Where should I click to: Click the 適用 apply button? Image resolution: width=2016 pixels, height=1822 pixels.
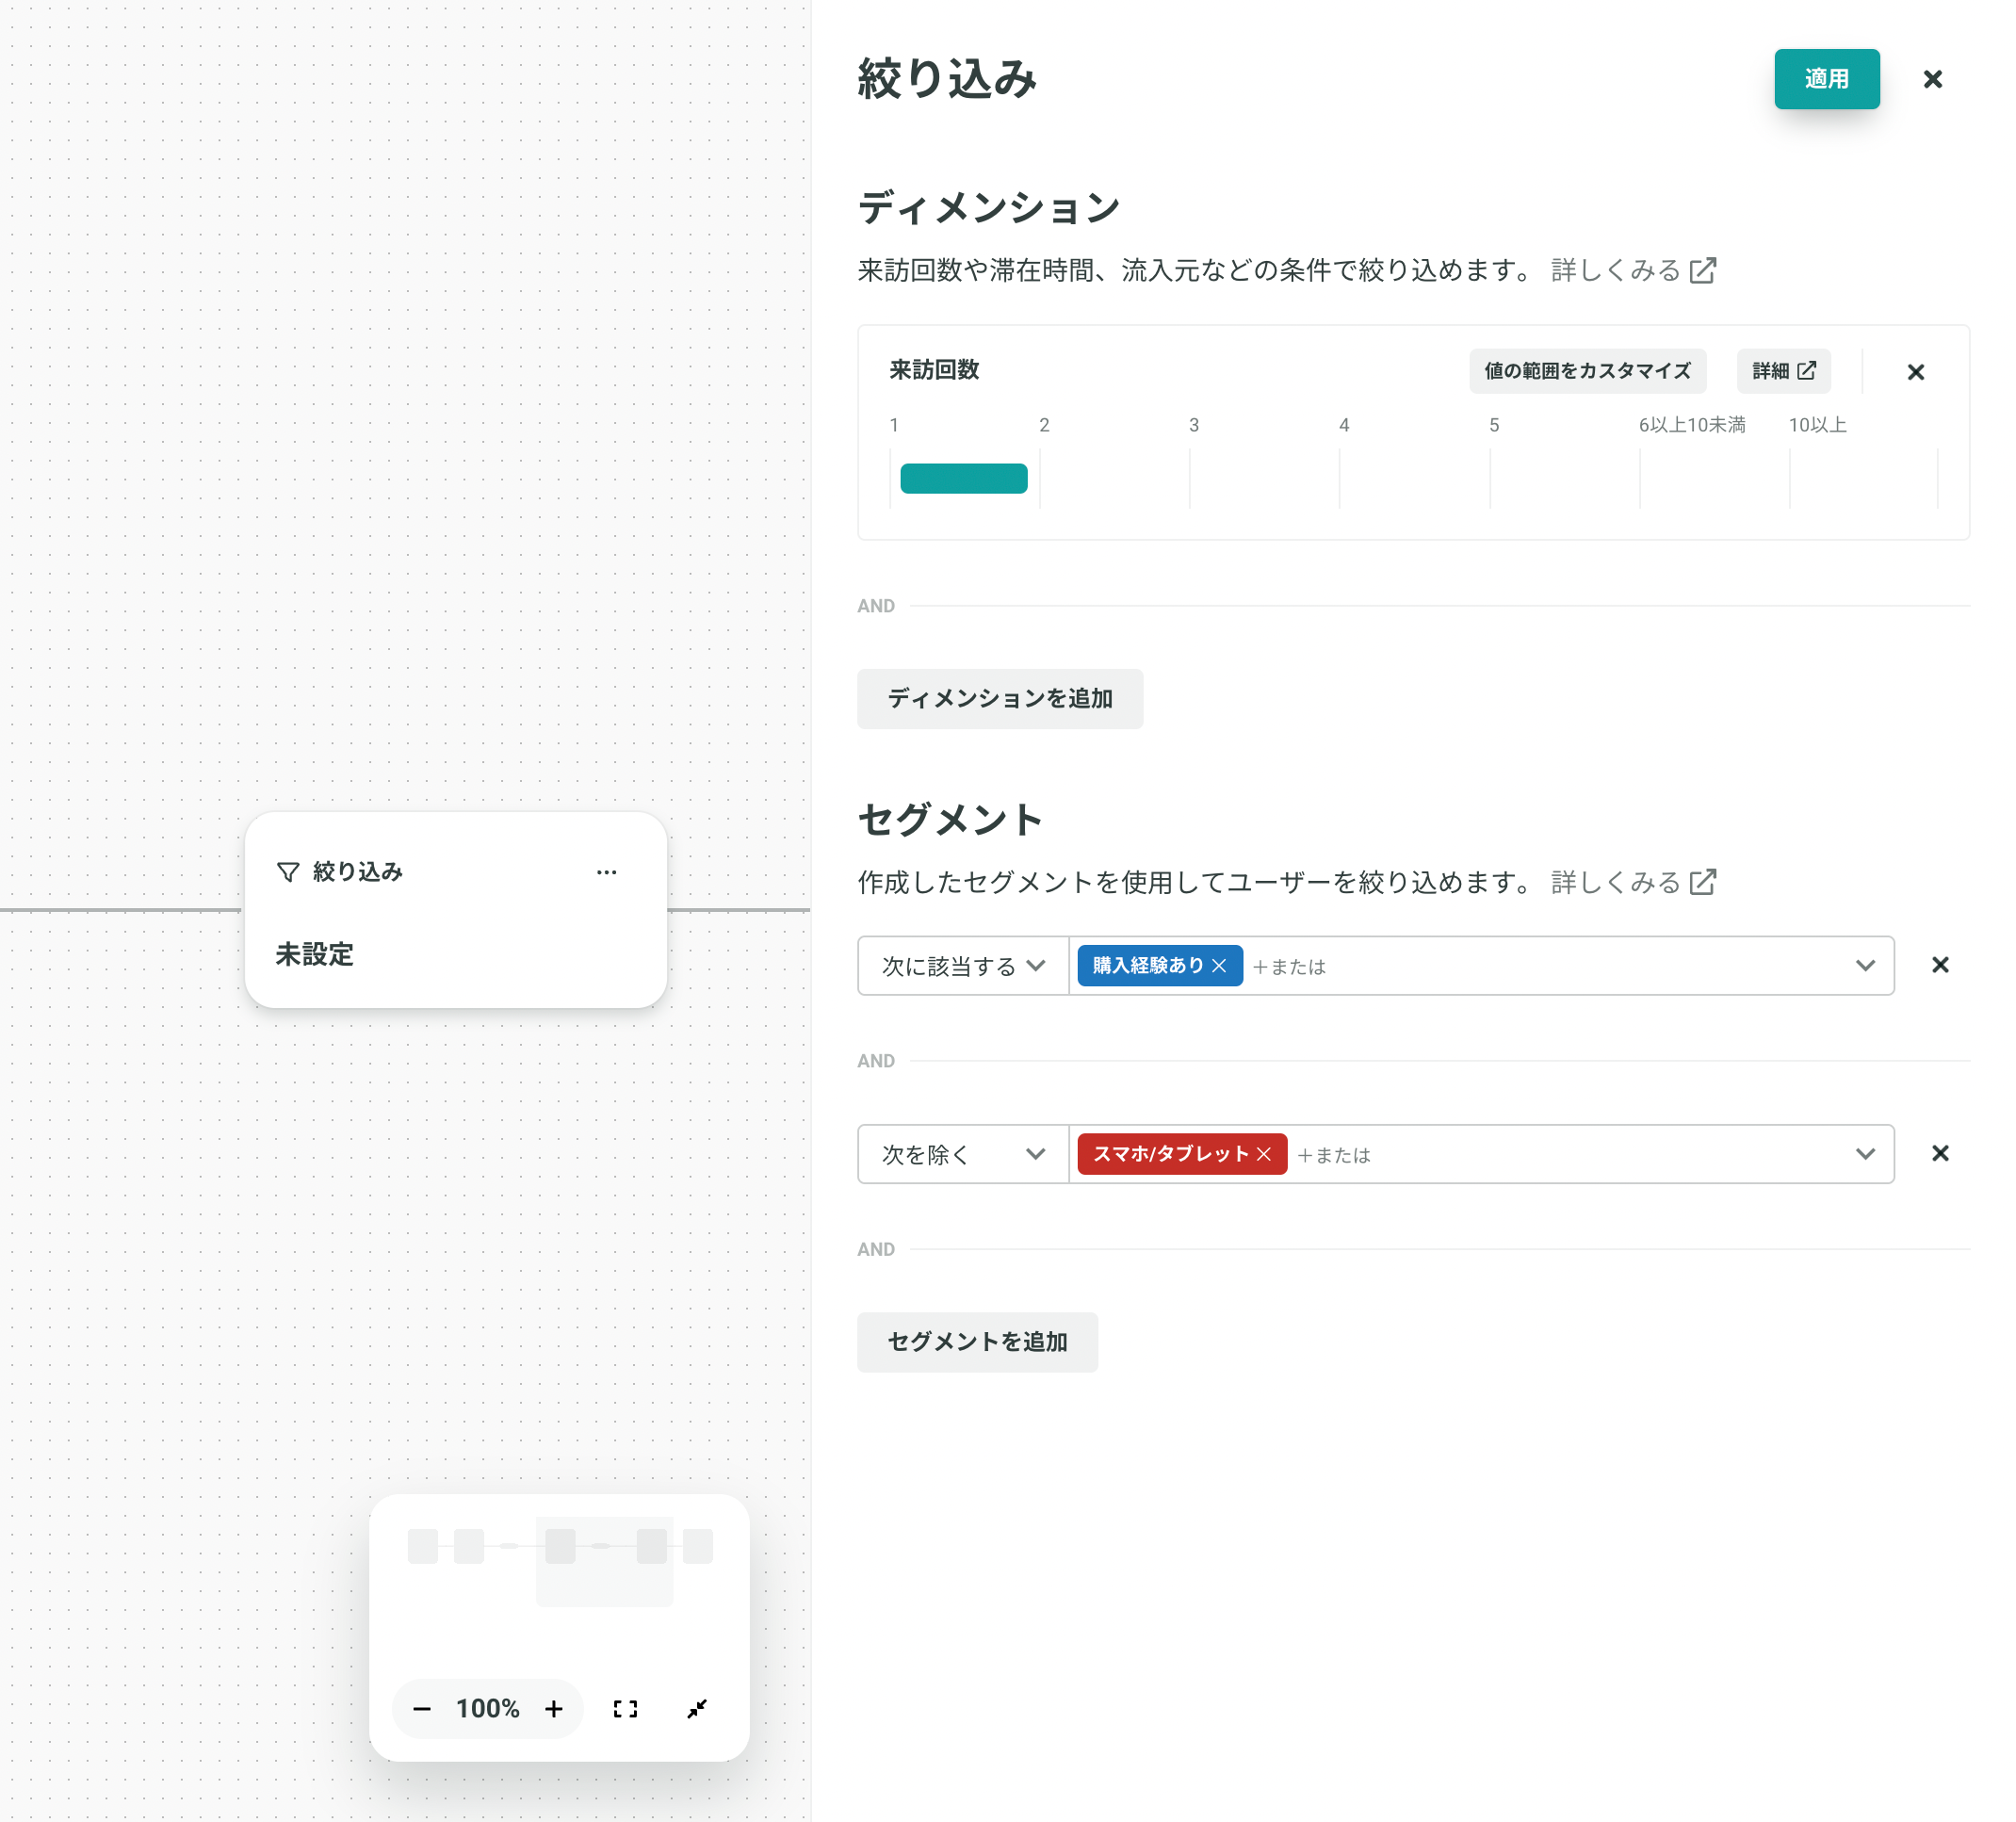(x=1826, y=79)
